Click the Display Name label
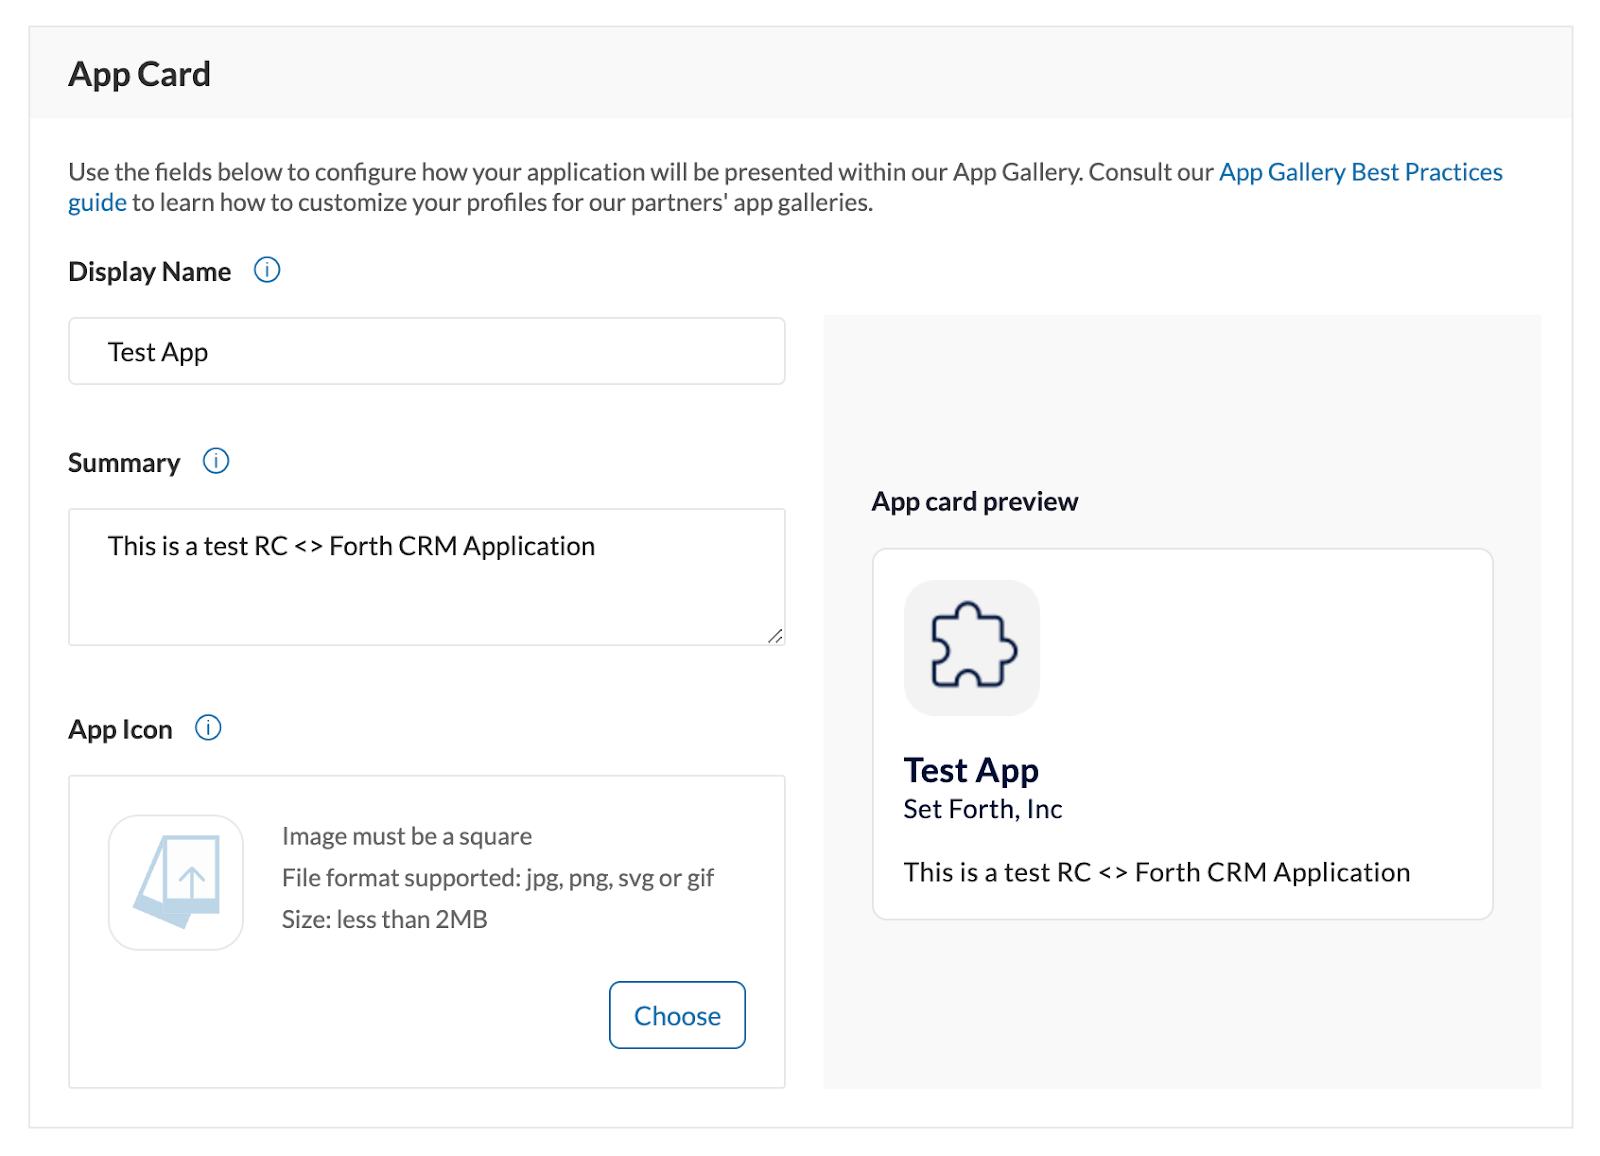1600x1156 pixels. [148, 271]
